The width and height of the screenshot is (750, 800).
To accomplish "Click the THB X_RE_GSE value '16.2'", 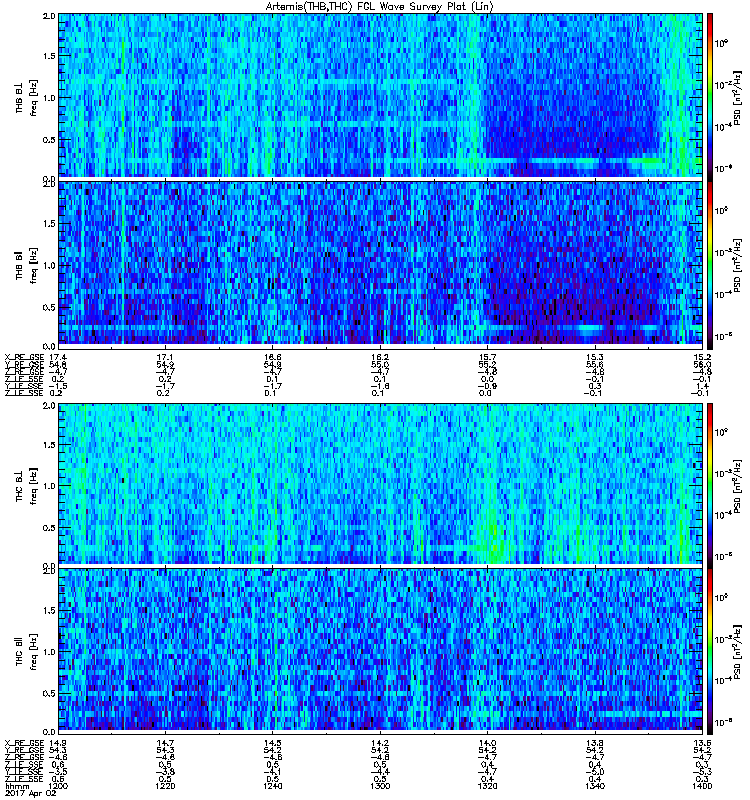I will (380, 357).
